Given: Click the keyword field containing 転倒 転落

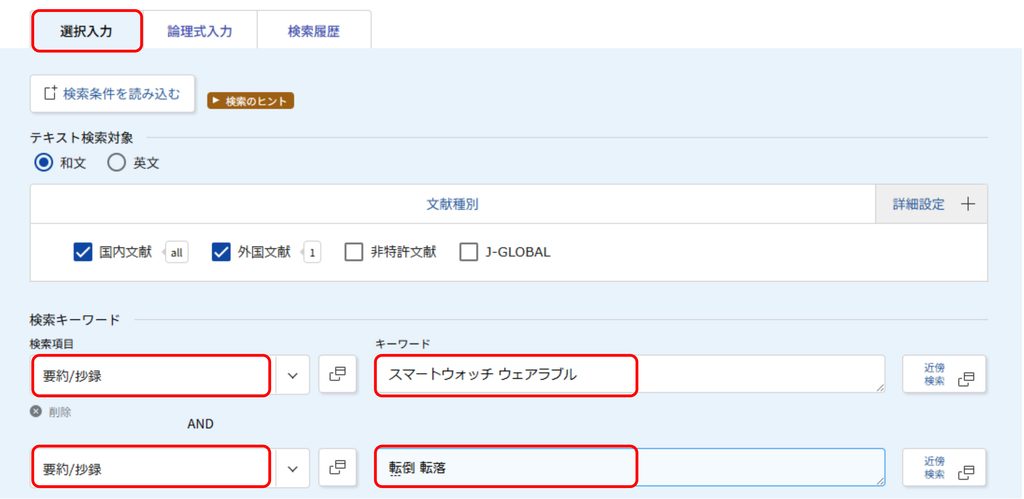Looking at the screenshot, I should point(631,467).
